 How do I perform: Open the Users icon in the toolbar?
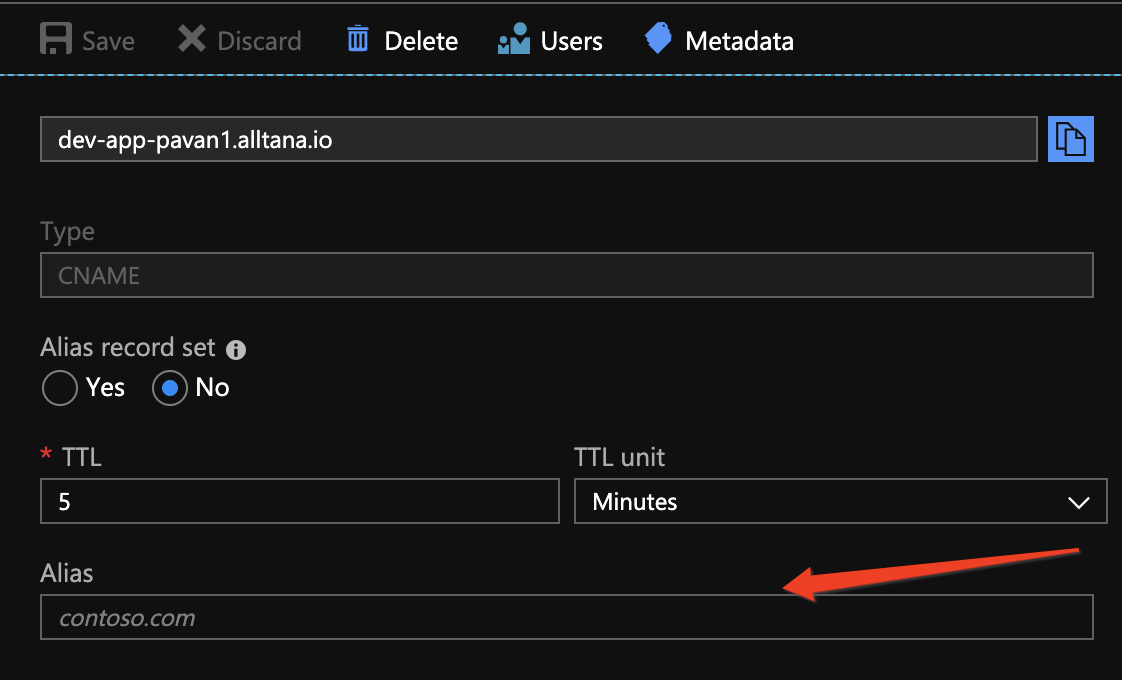coord(512,38)
